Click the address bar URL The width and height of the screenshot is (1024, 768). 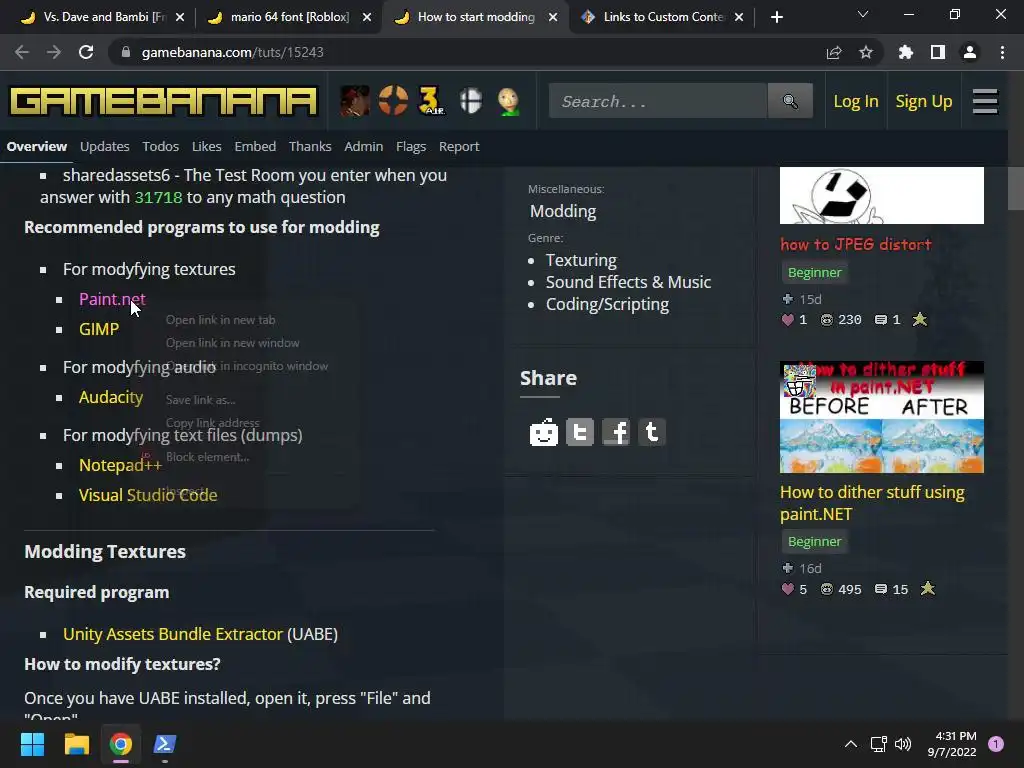tap(232, 52)
